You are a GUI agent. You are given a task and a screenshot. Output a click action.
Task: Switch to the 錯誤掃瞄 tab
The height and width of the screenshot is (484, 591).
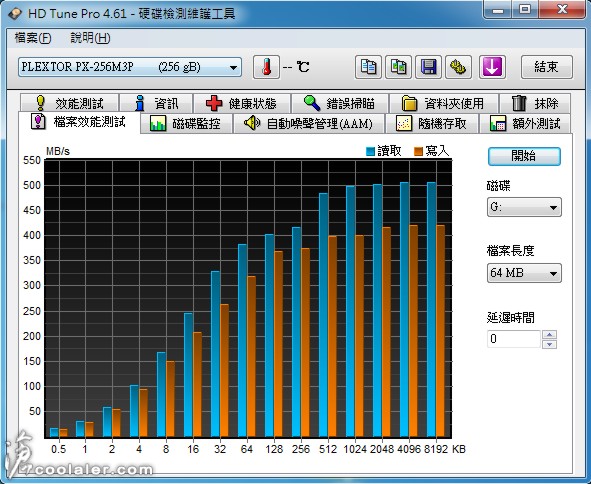coord(340,103)
